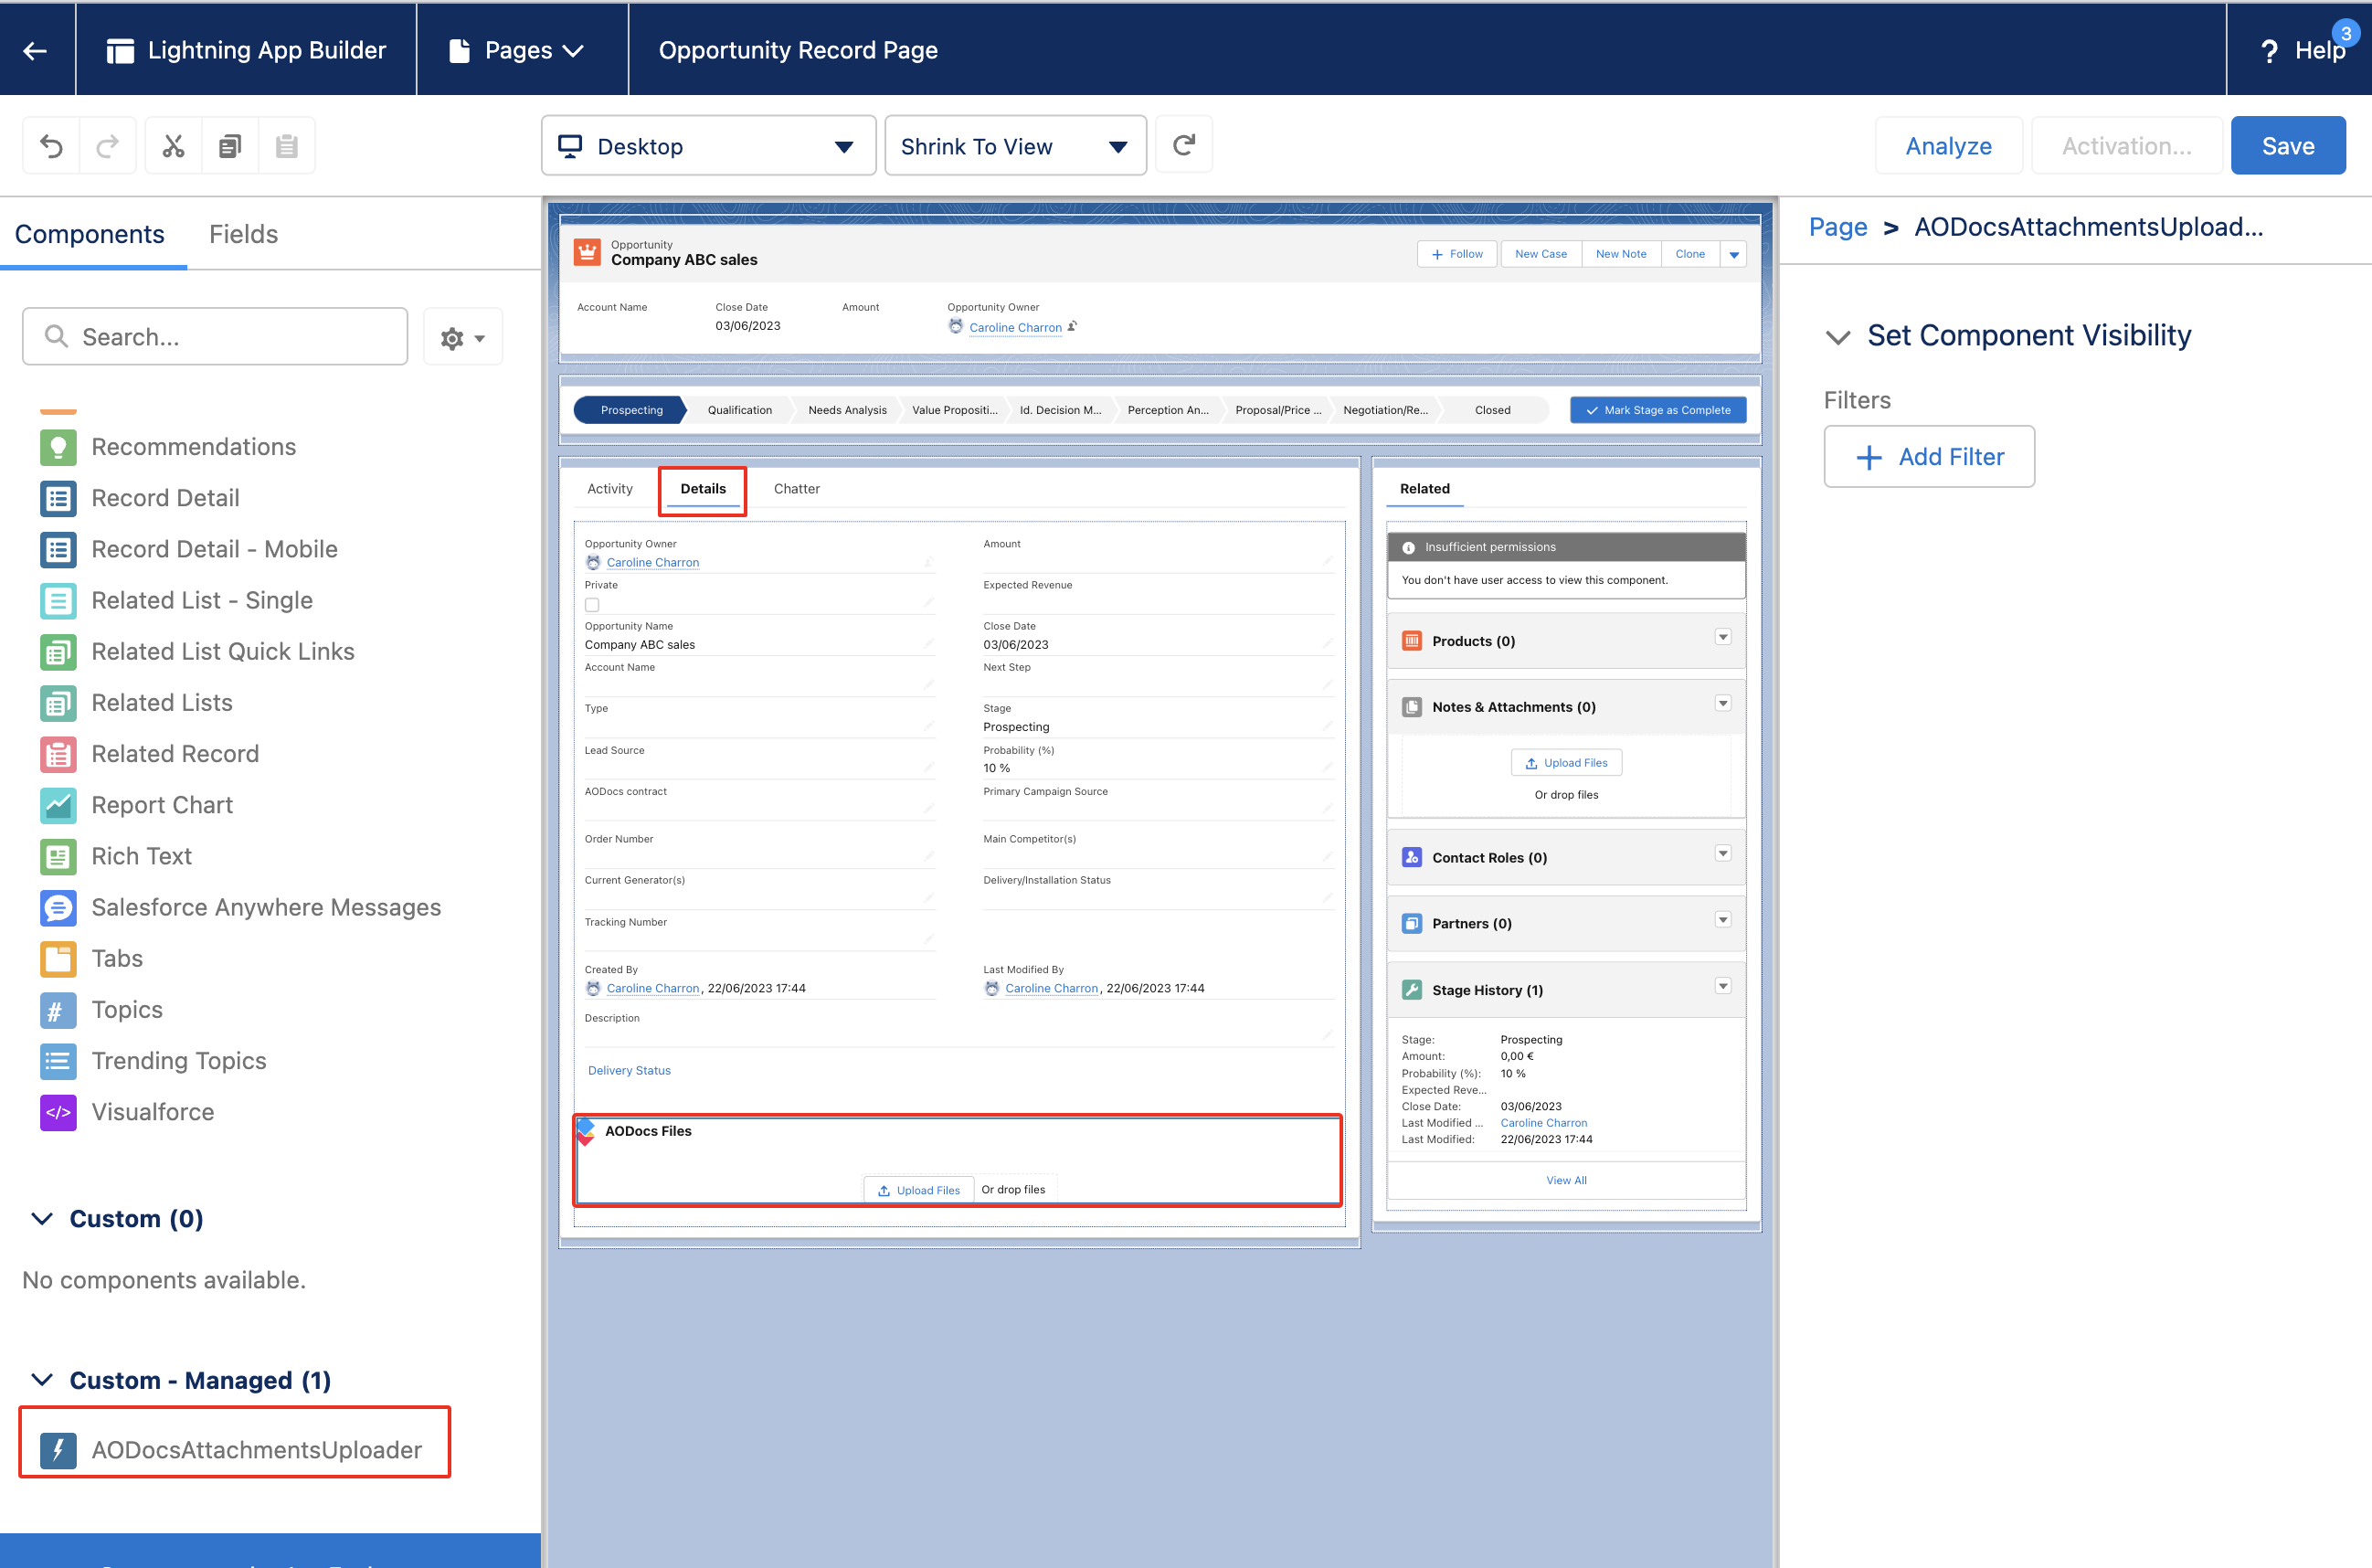The image size is (2372, 1568).
Task: Select the Report Chart component icon
Action: (58, 805)
